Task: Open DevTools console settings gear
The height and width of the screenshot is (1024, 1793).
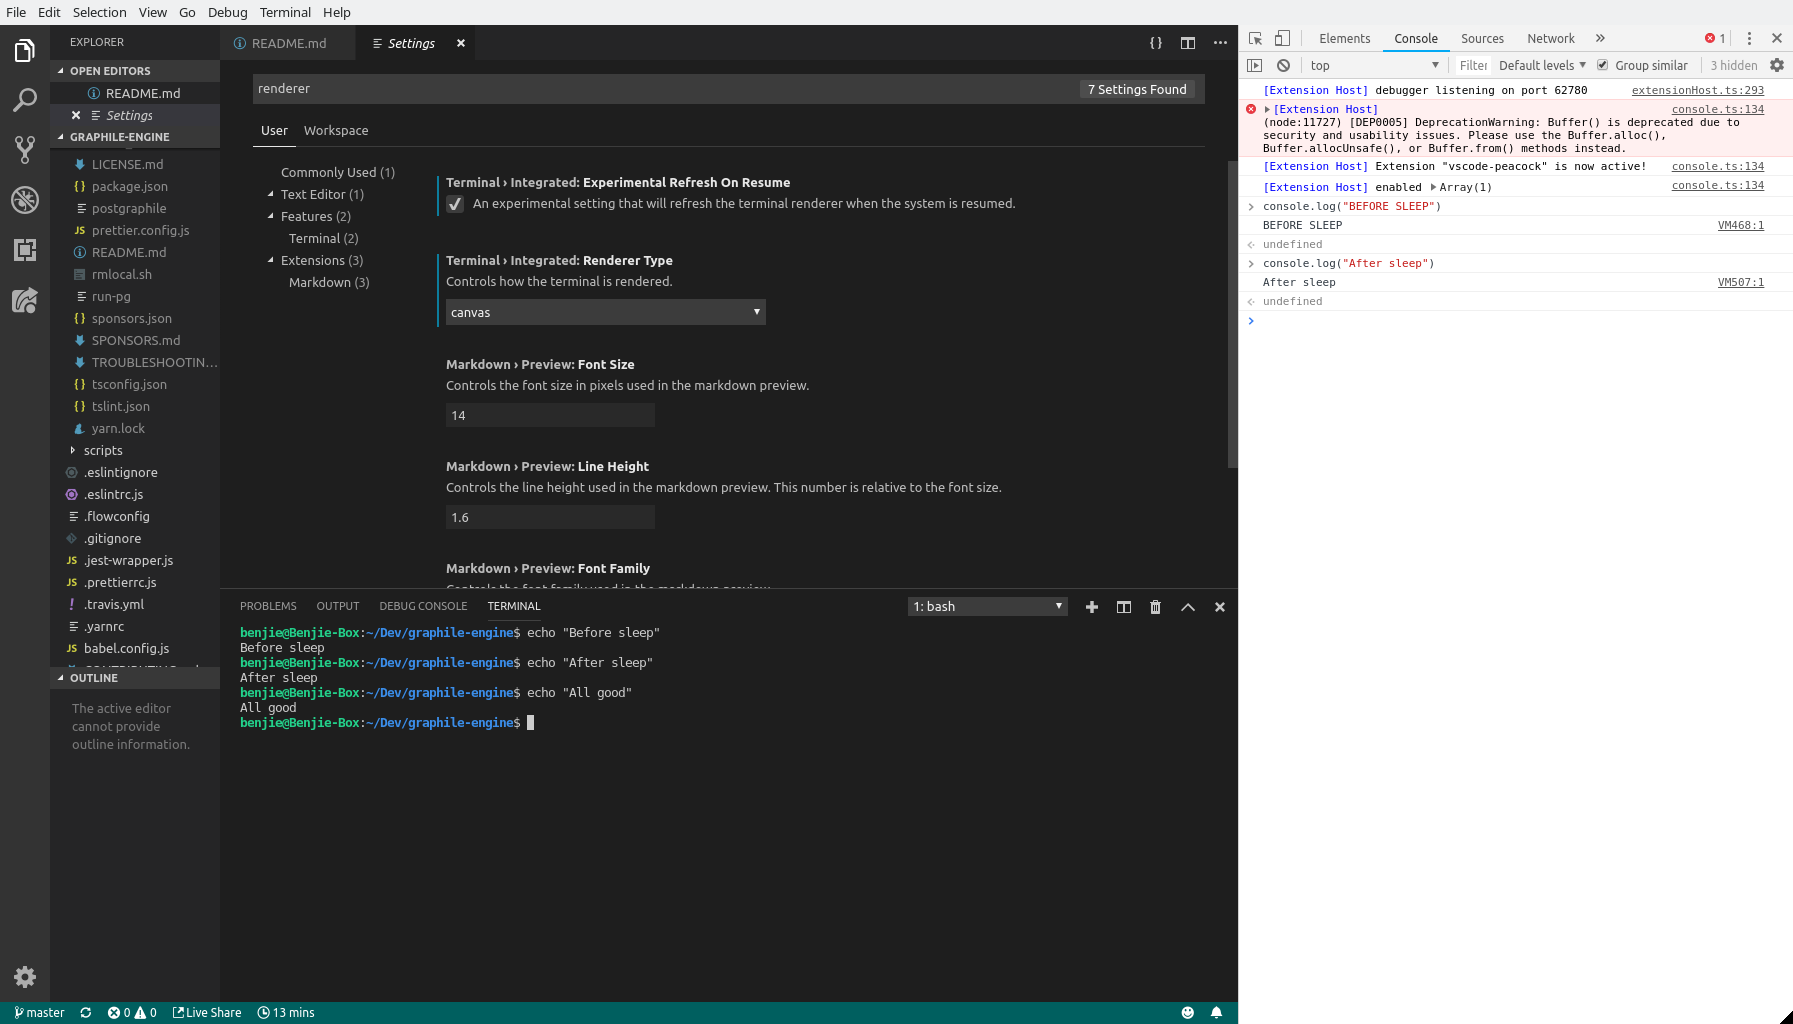Action: pos(1777,65)
